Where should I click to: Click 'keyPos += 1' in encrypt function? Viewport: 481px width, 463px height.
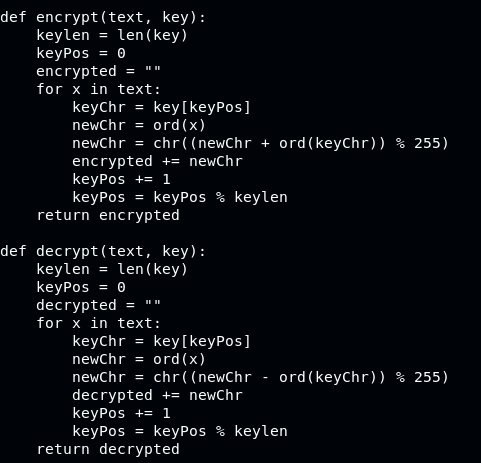click(x=121, y=179)
